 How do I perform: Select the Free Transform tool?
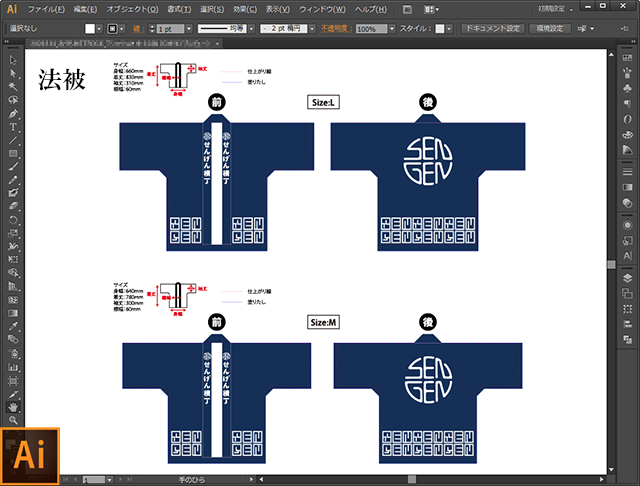13,260
